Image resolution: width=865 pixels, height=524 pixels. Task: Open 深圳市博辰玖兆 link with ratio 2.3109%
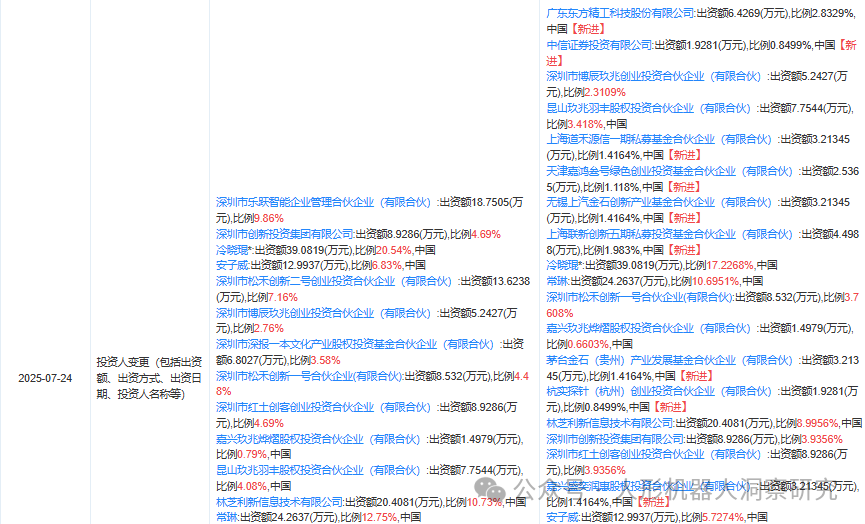(653, 76)
